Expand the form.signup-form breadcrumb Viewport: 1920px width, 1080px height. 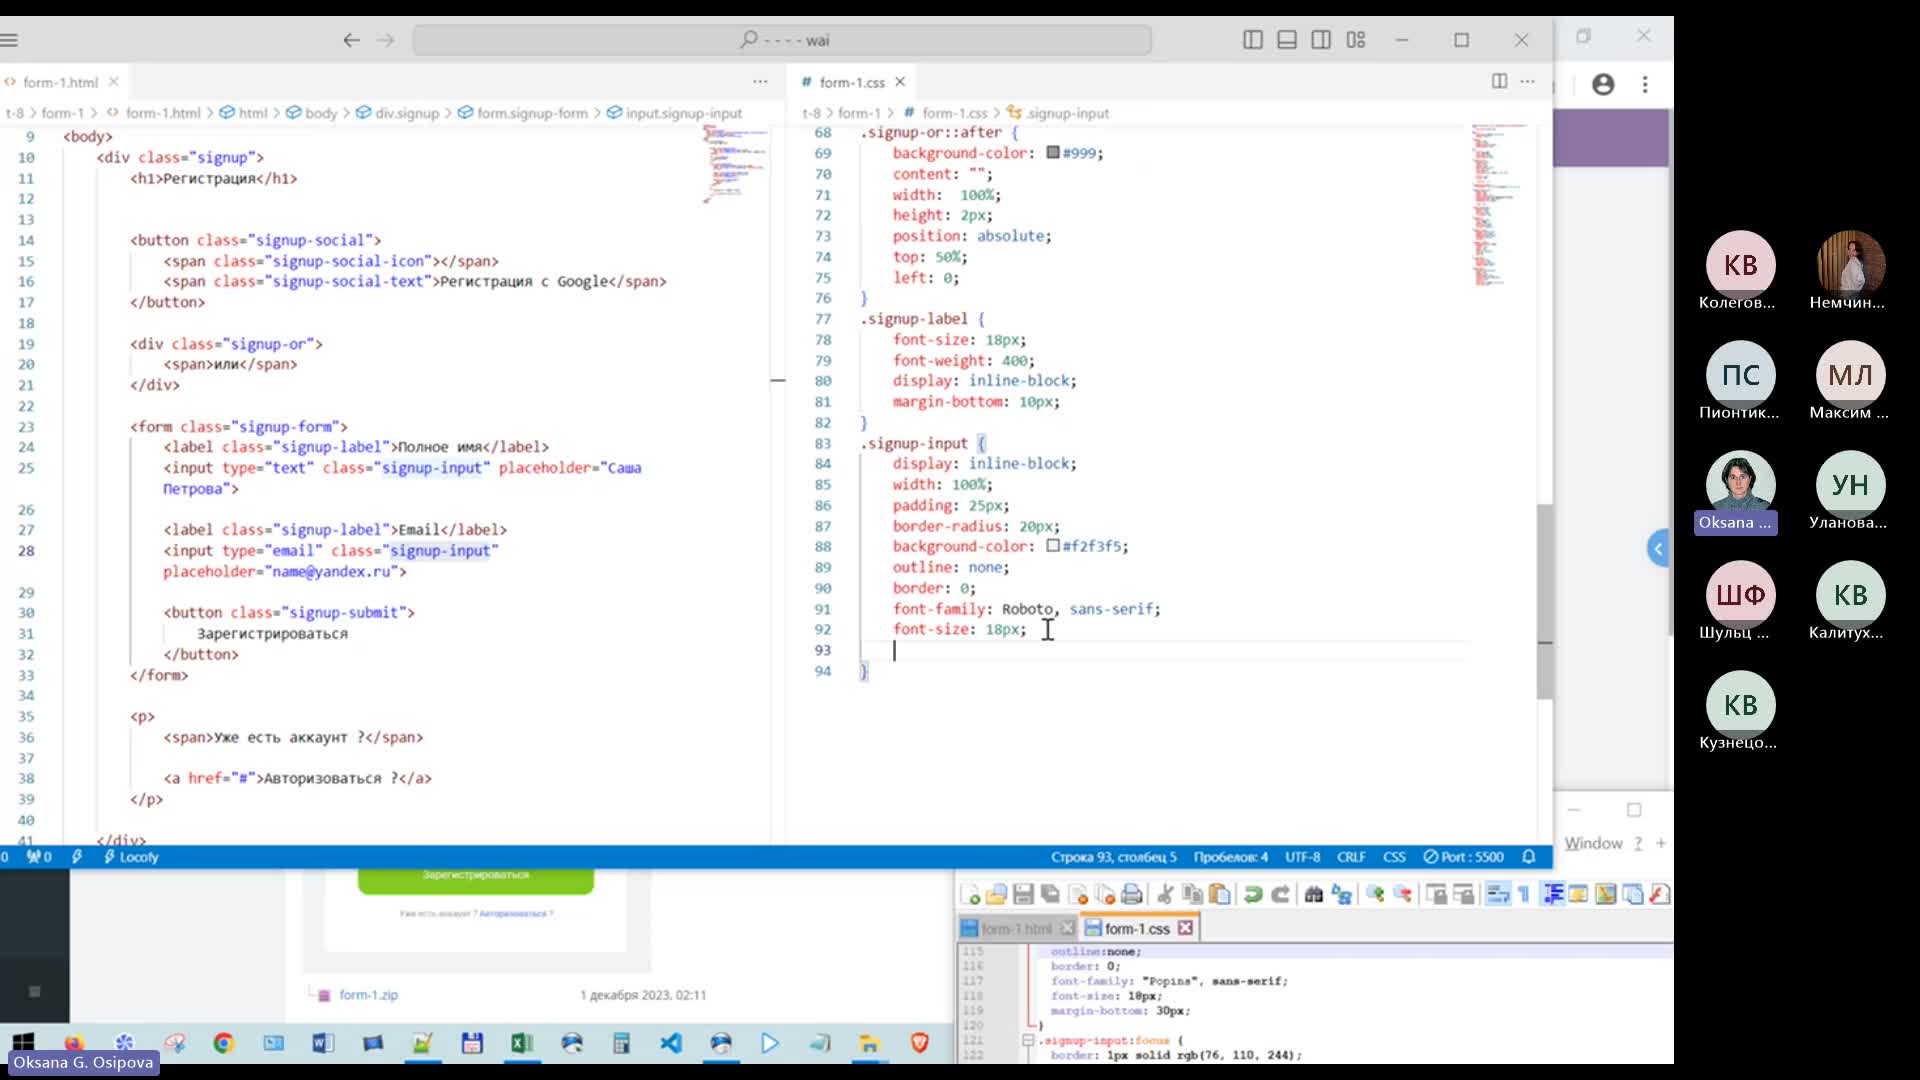tap(523, 113)
